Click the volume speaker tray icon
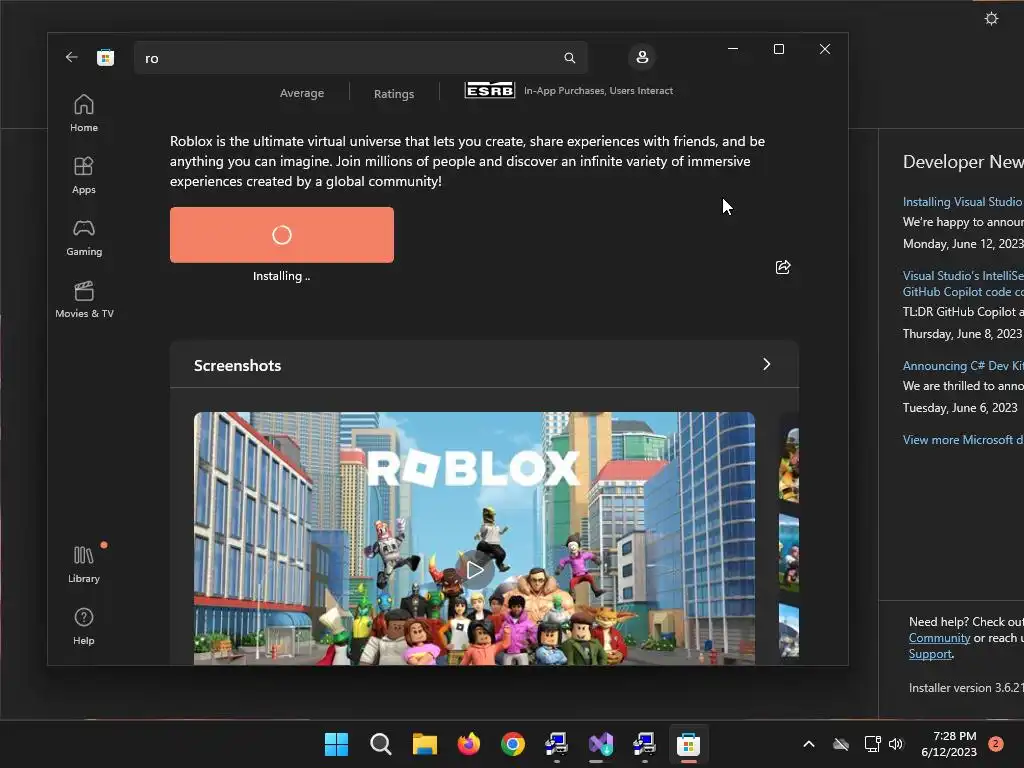Viewport: 1024px width, 768px height. pyautogui.click(x=896, y=744)
